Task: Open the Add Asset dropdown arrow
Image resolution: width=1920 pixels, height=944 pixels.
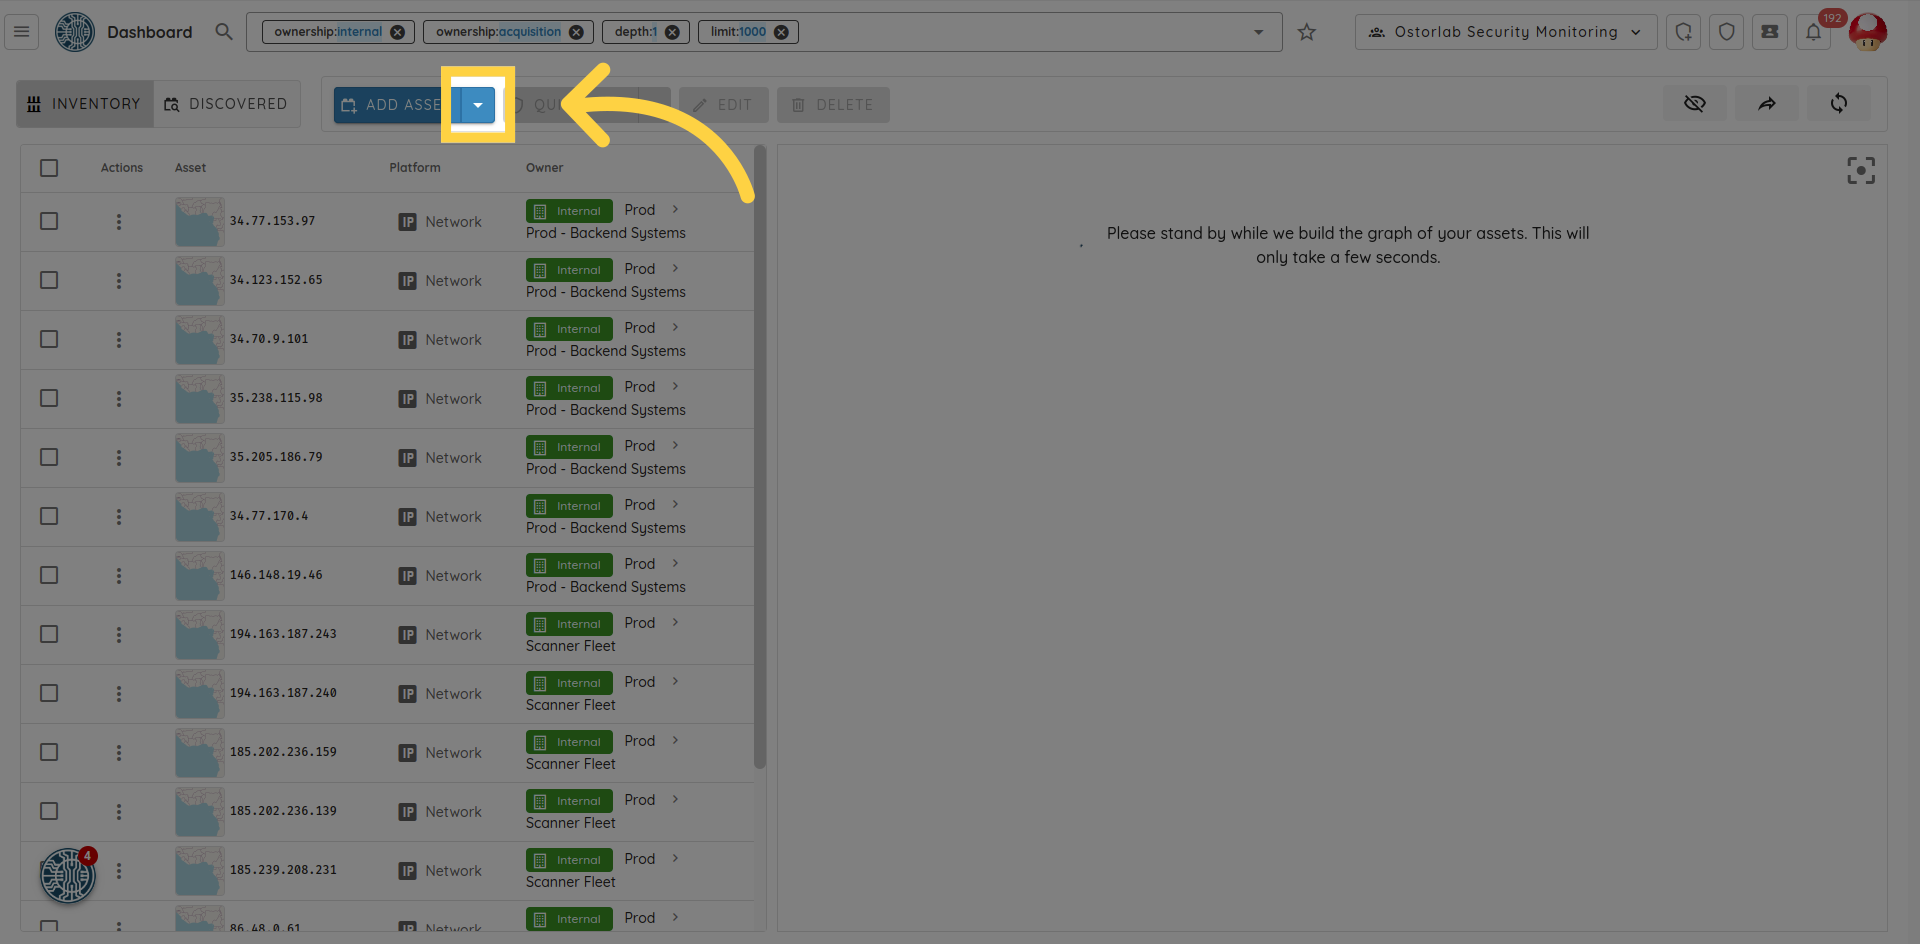Action: [478, 105]
